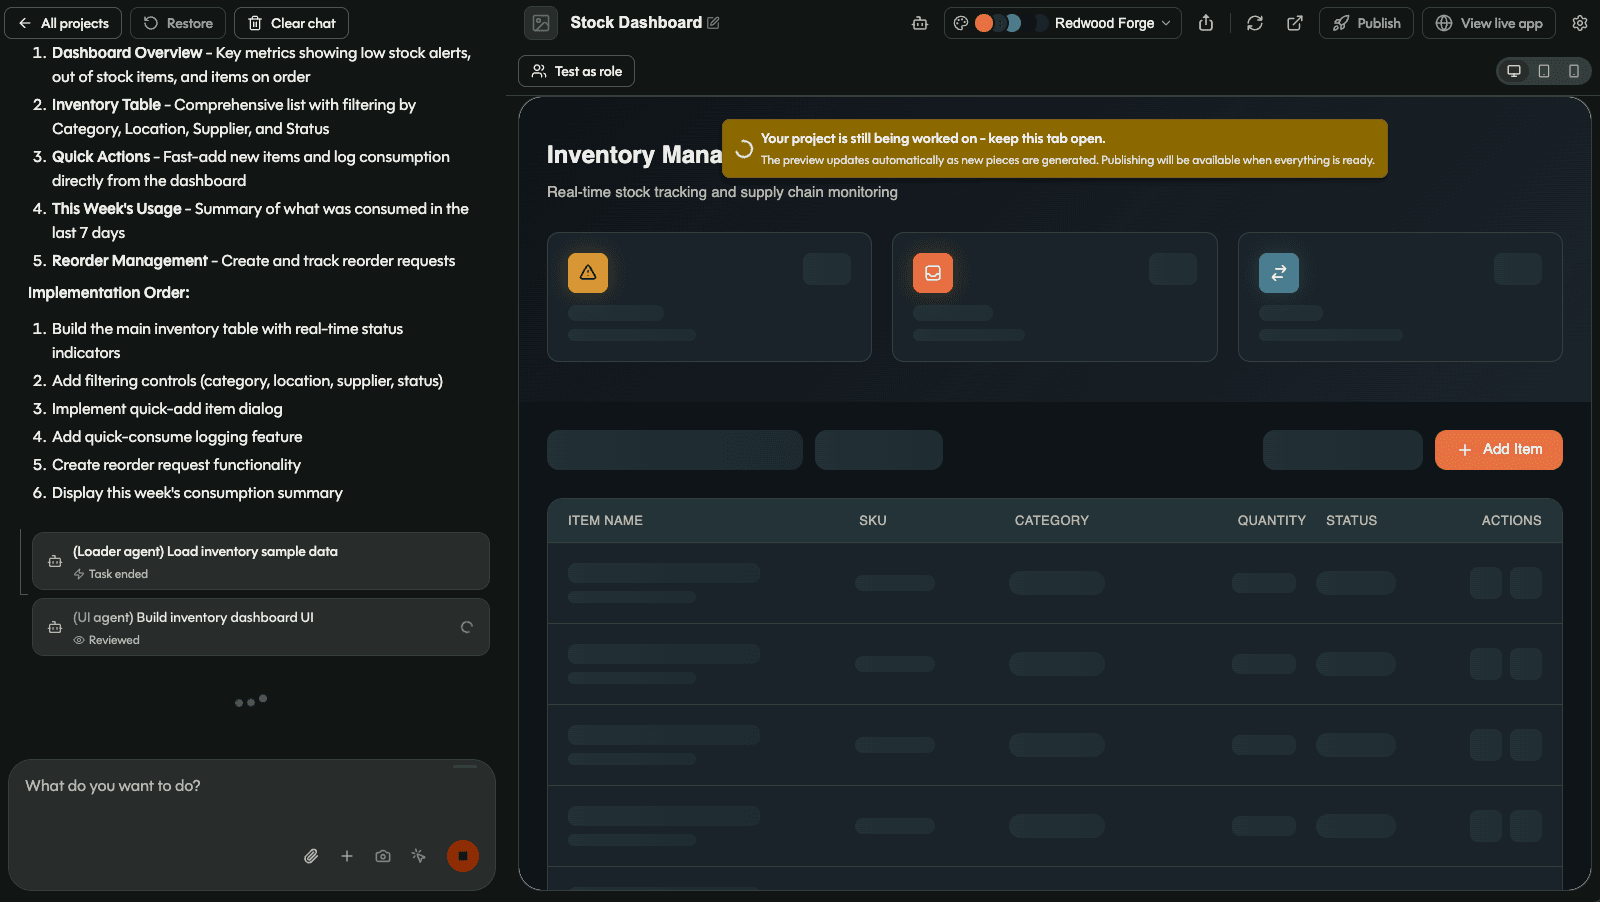Click View live app button
The width and height of the screenshot is (1600, 902).
coord(1489,23)
